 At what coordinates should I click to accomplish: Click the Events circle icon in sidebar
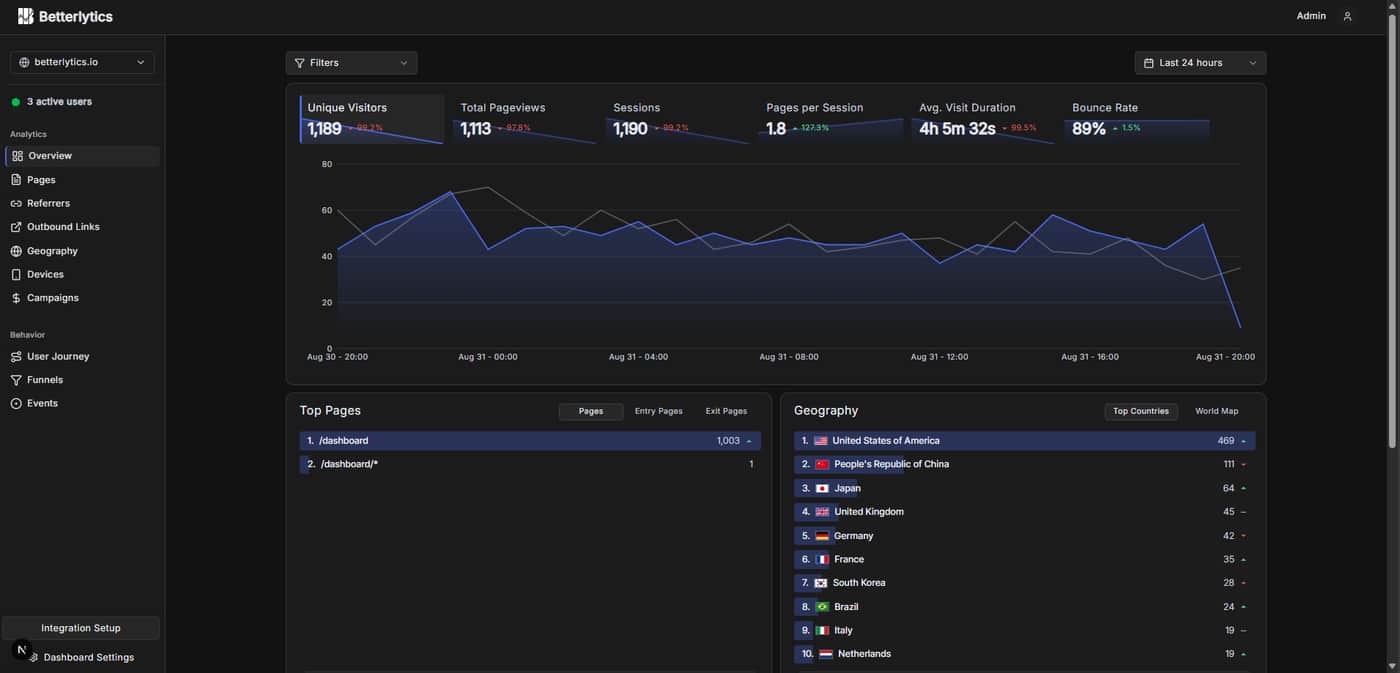click(16, 404)
